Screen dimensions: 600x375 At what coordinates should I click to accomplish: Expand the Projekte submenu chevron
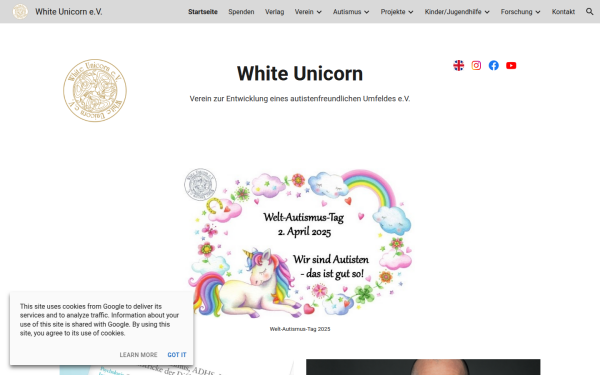411,12
